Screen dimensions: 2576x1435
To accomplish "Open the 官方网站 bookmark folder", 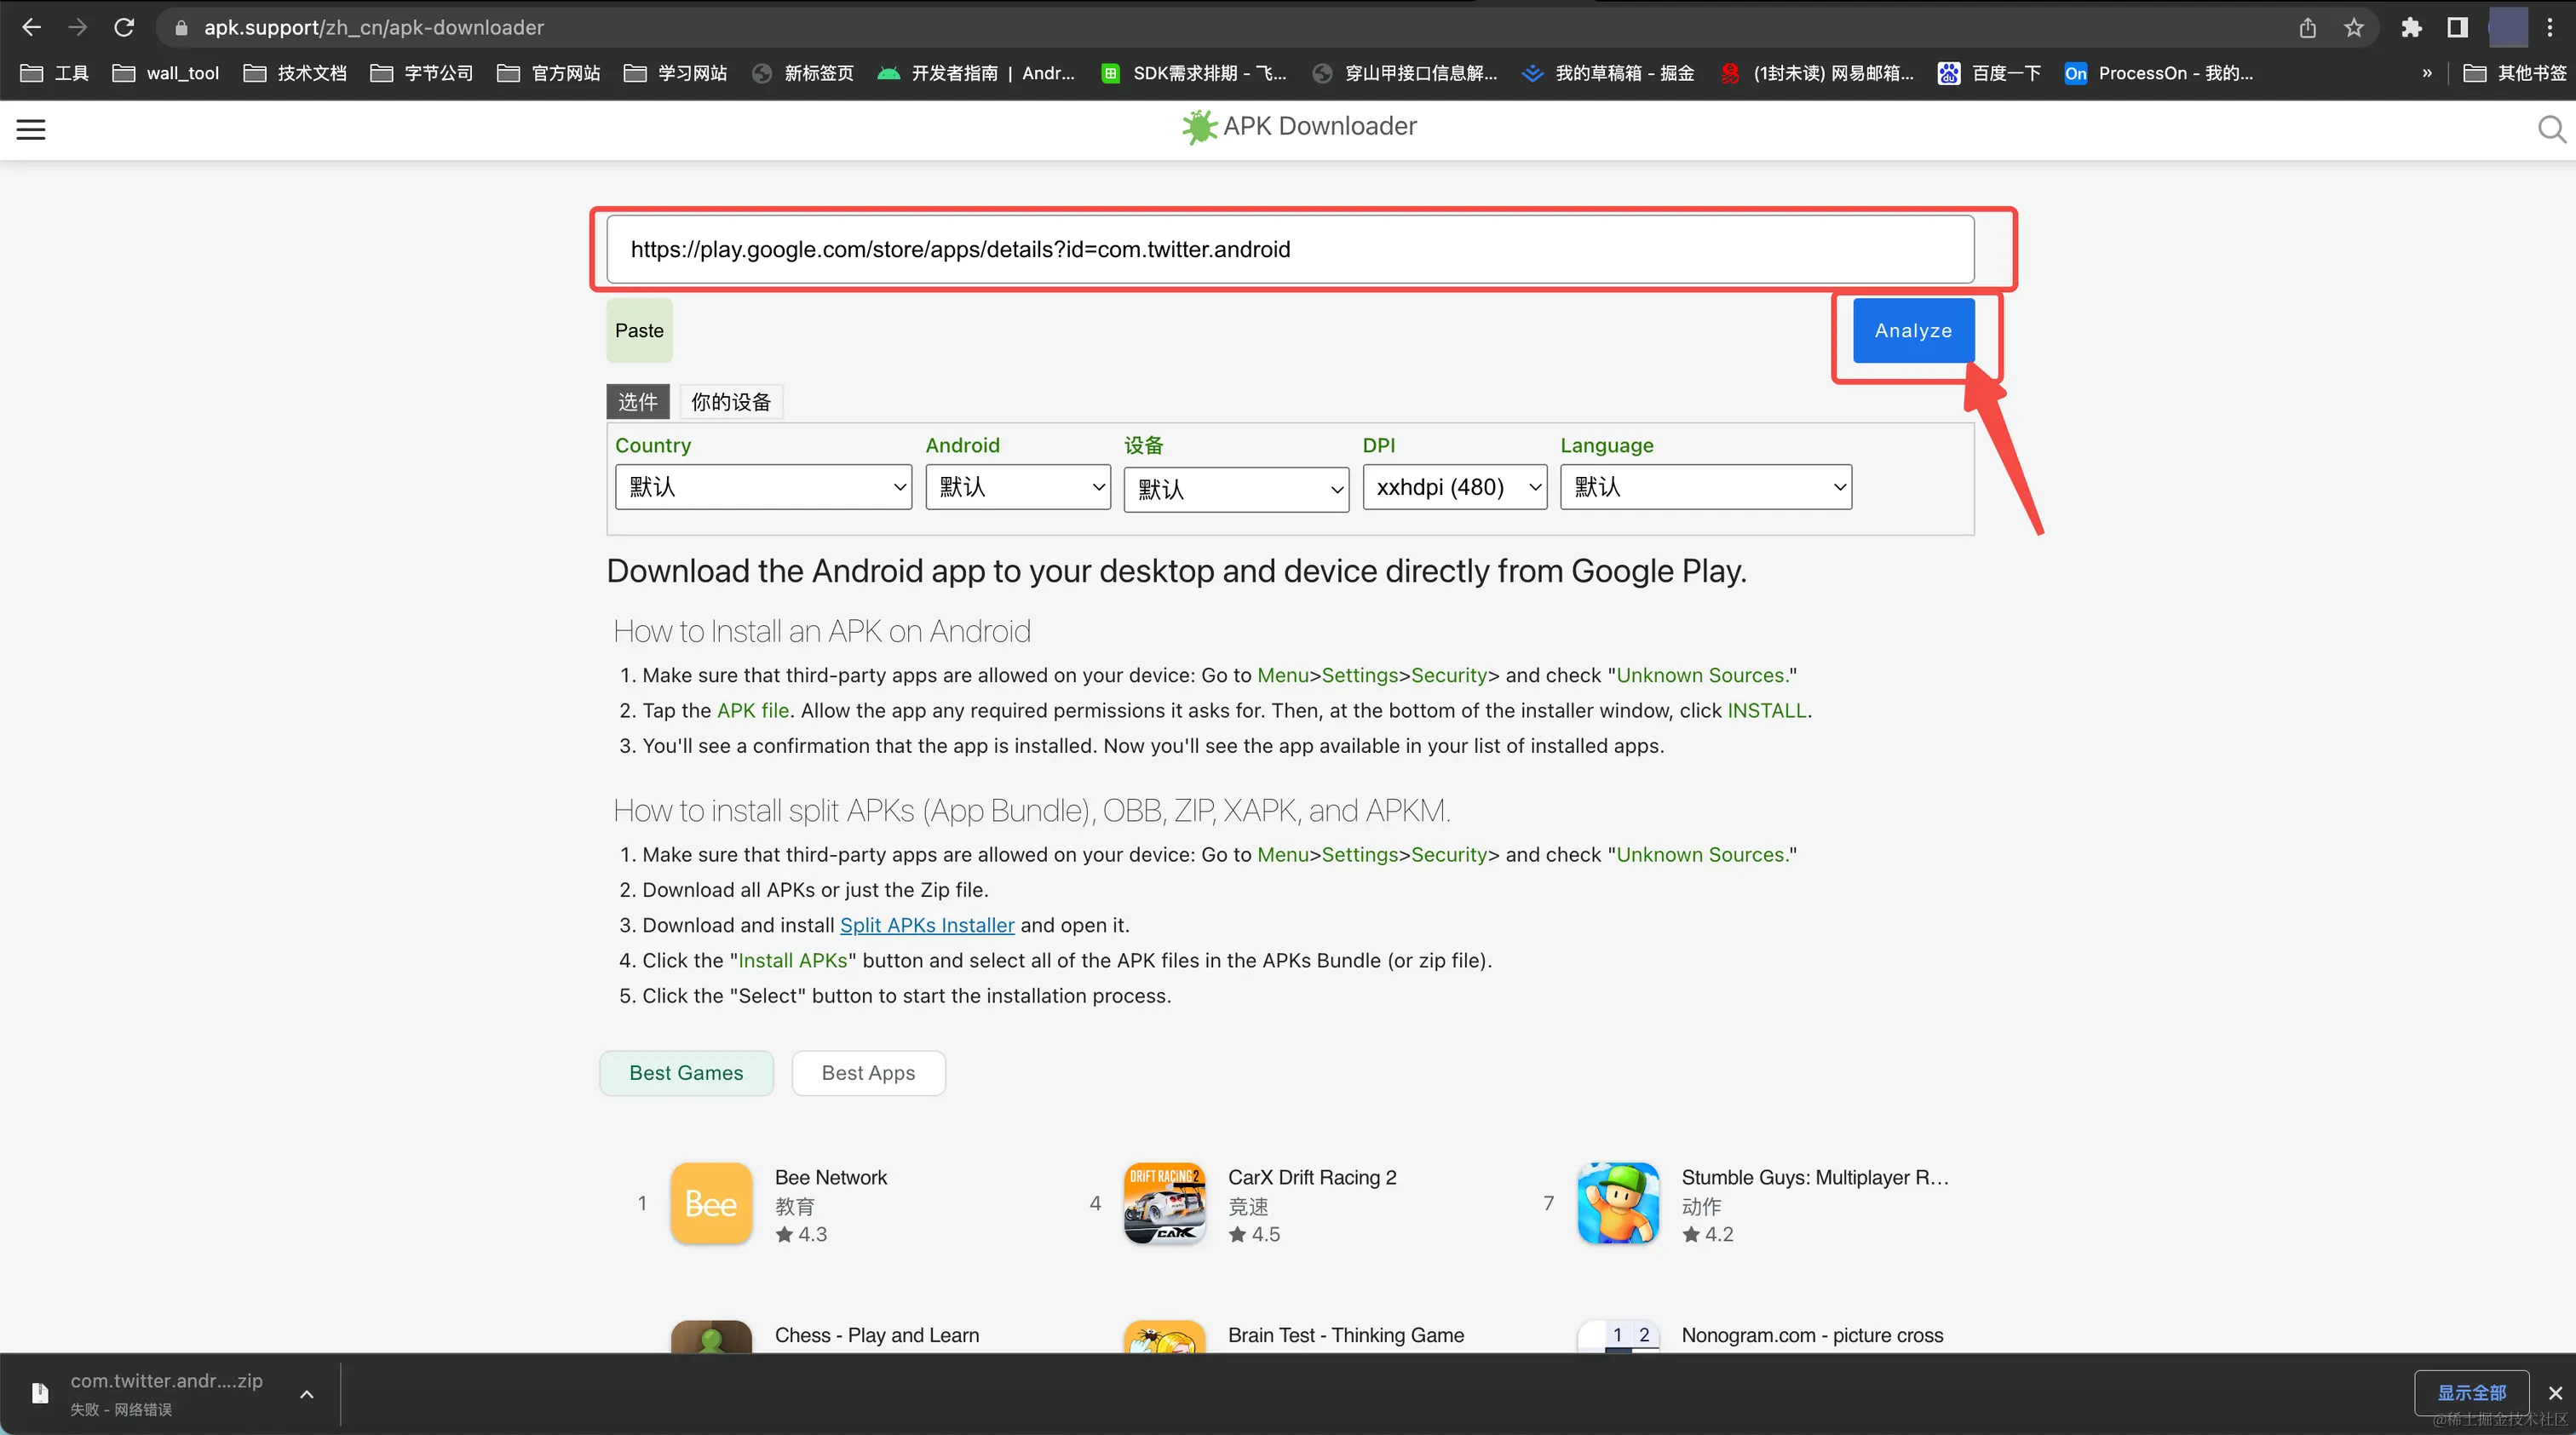I will pyautogui.click(x=549, y=73).
